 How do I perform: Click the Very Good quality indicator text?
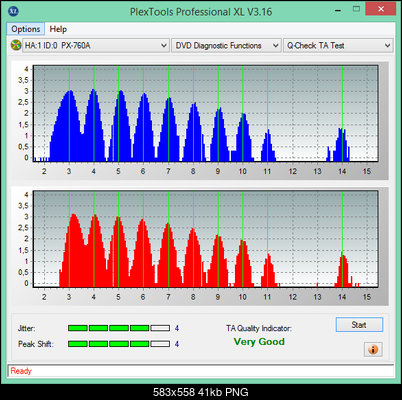pos(259,342)
